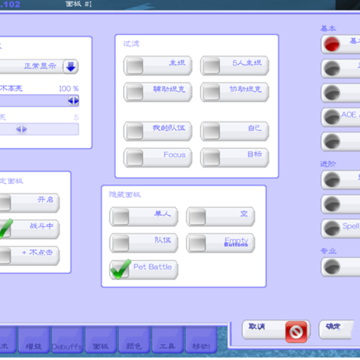Check the 自己 filter option
Image resolution: width=360 pixels, height=360 pixels.
click(x=211, y=131)
